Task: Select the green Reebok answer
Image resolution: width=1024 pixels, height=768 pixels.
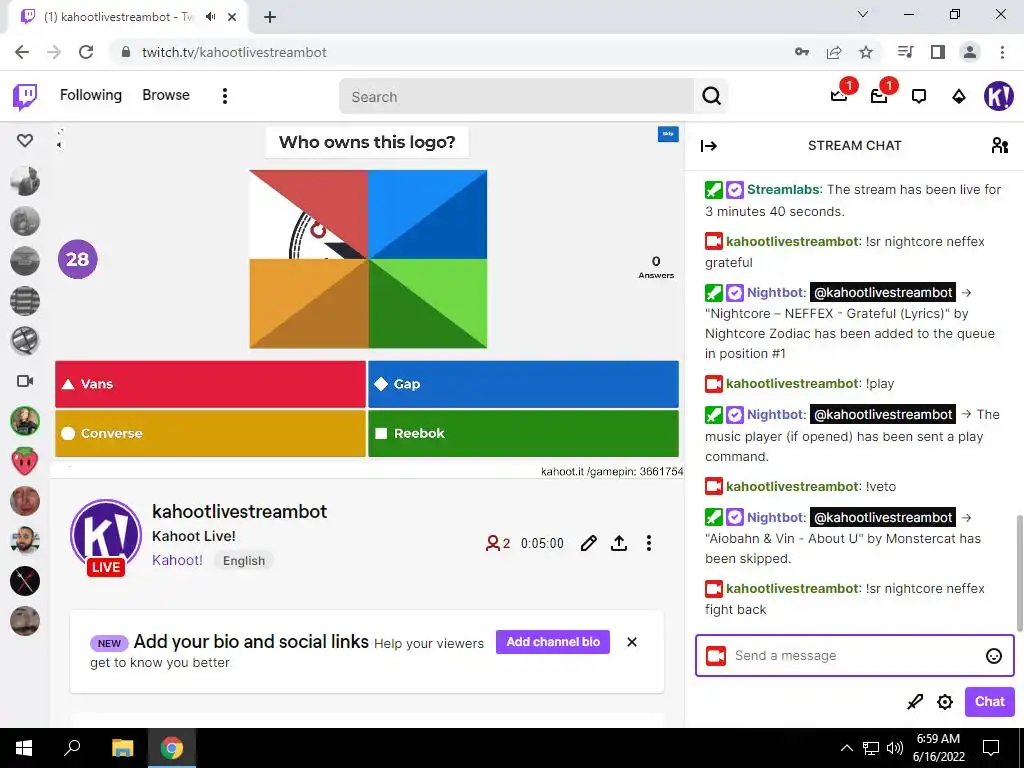Action: (523, 433)
